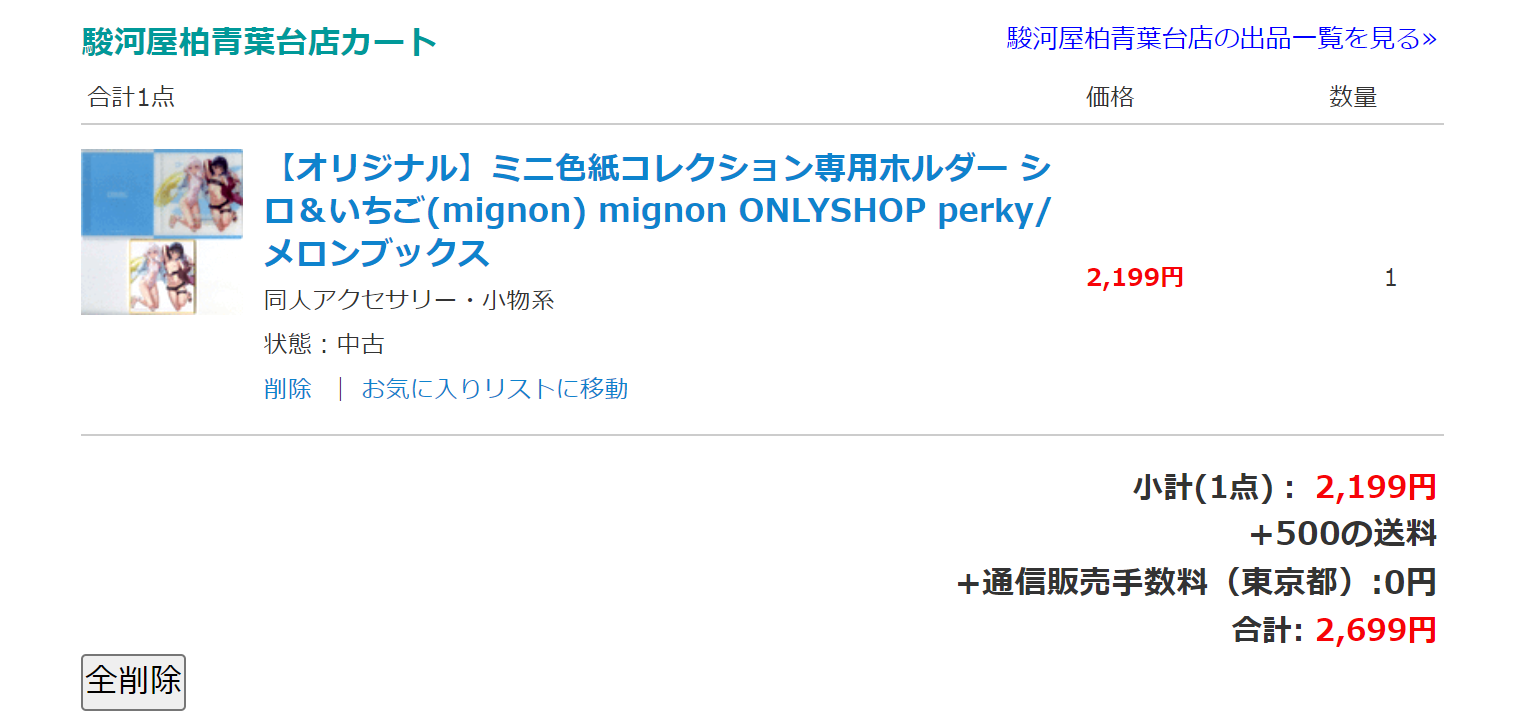Click the 価格 column header

[x=1110, y=97]
